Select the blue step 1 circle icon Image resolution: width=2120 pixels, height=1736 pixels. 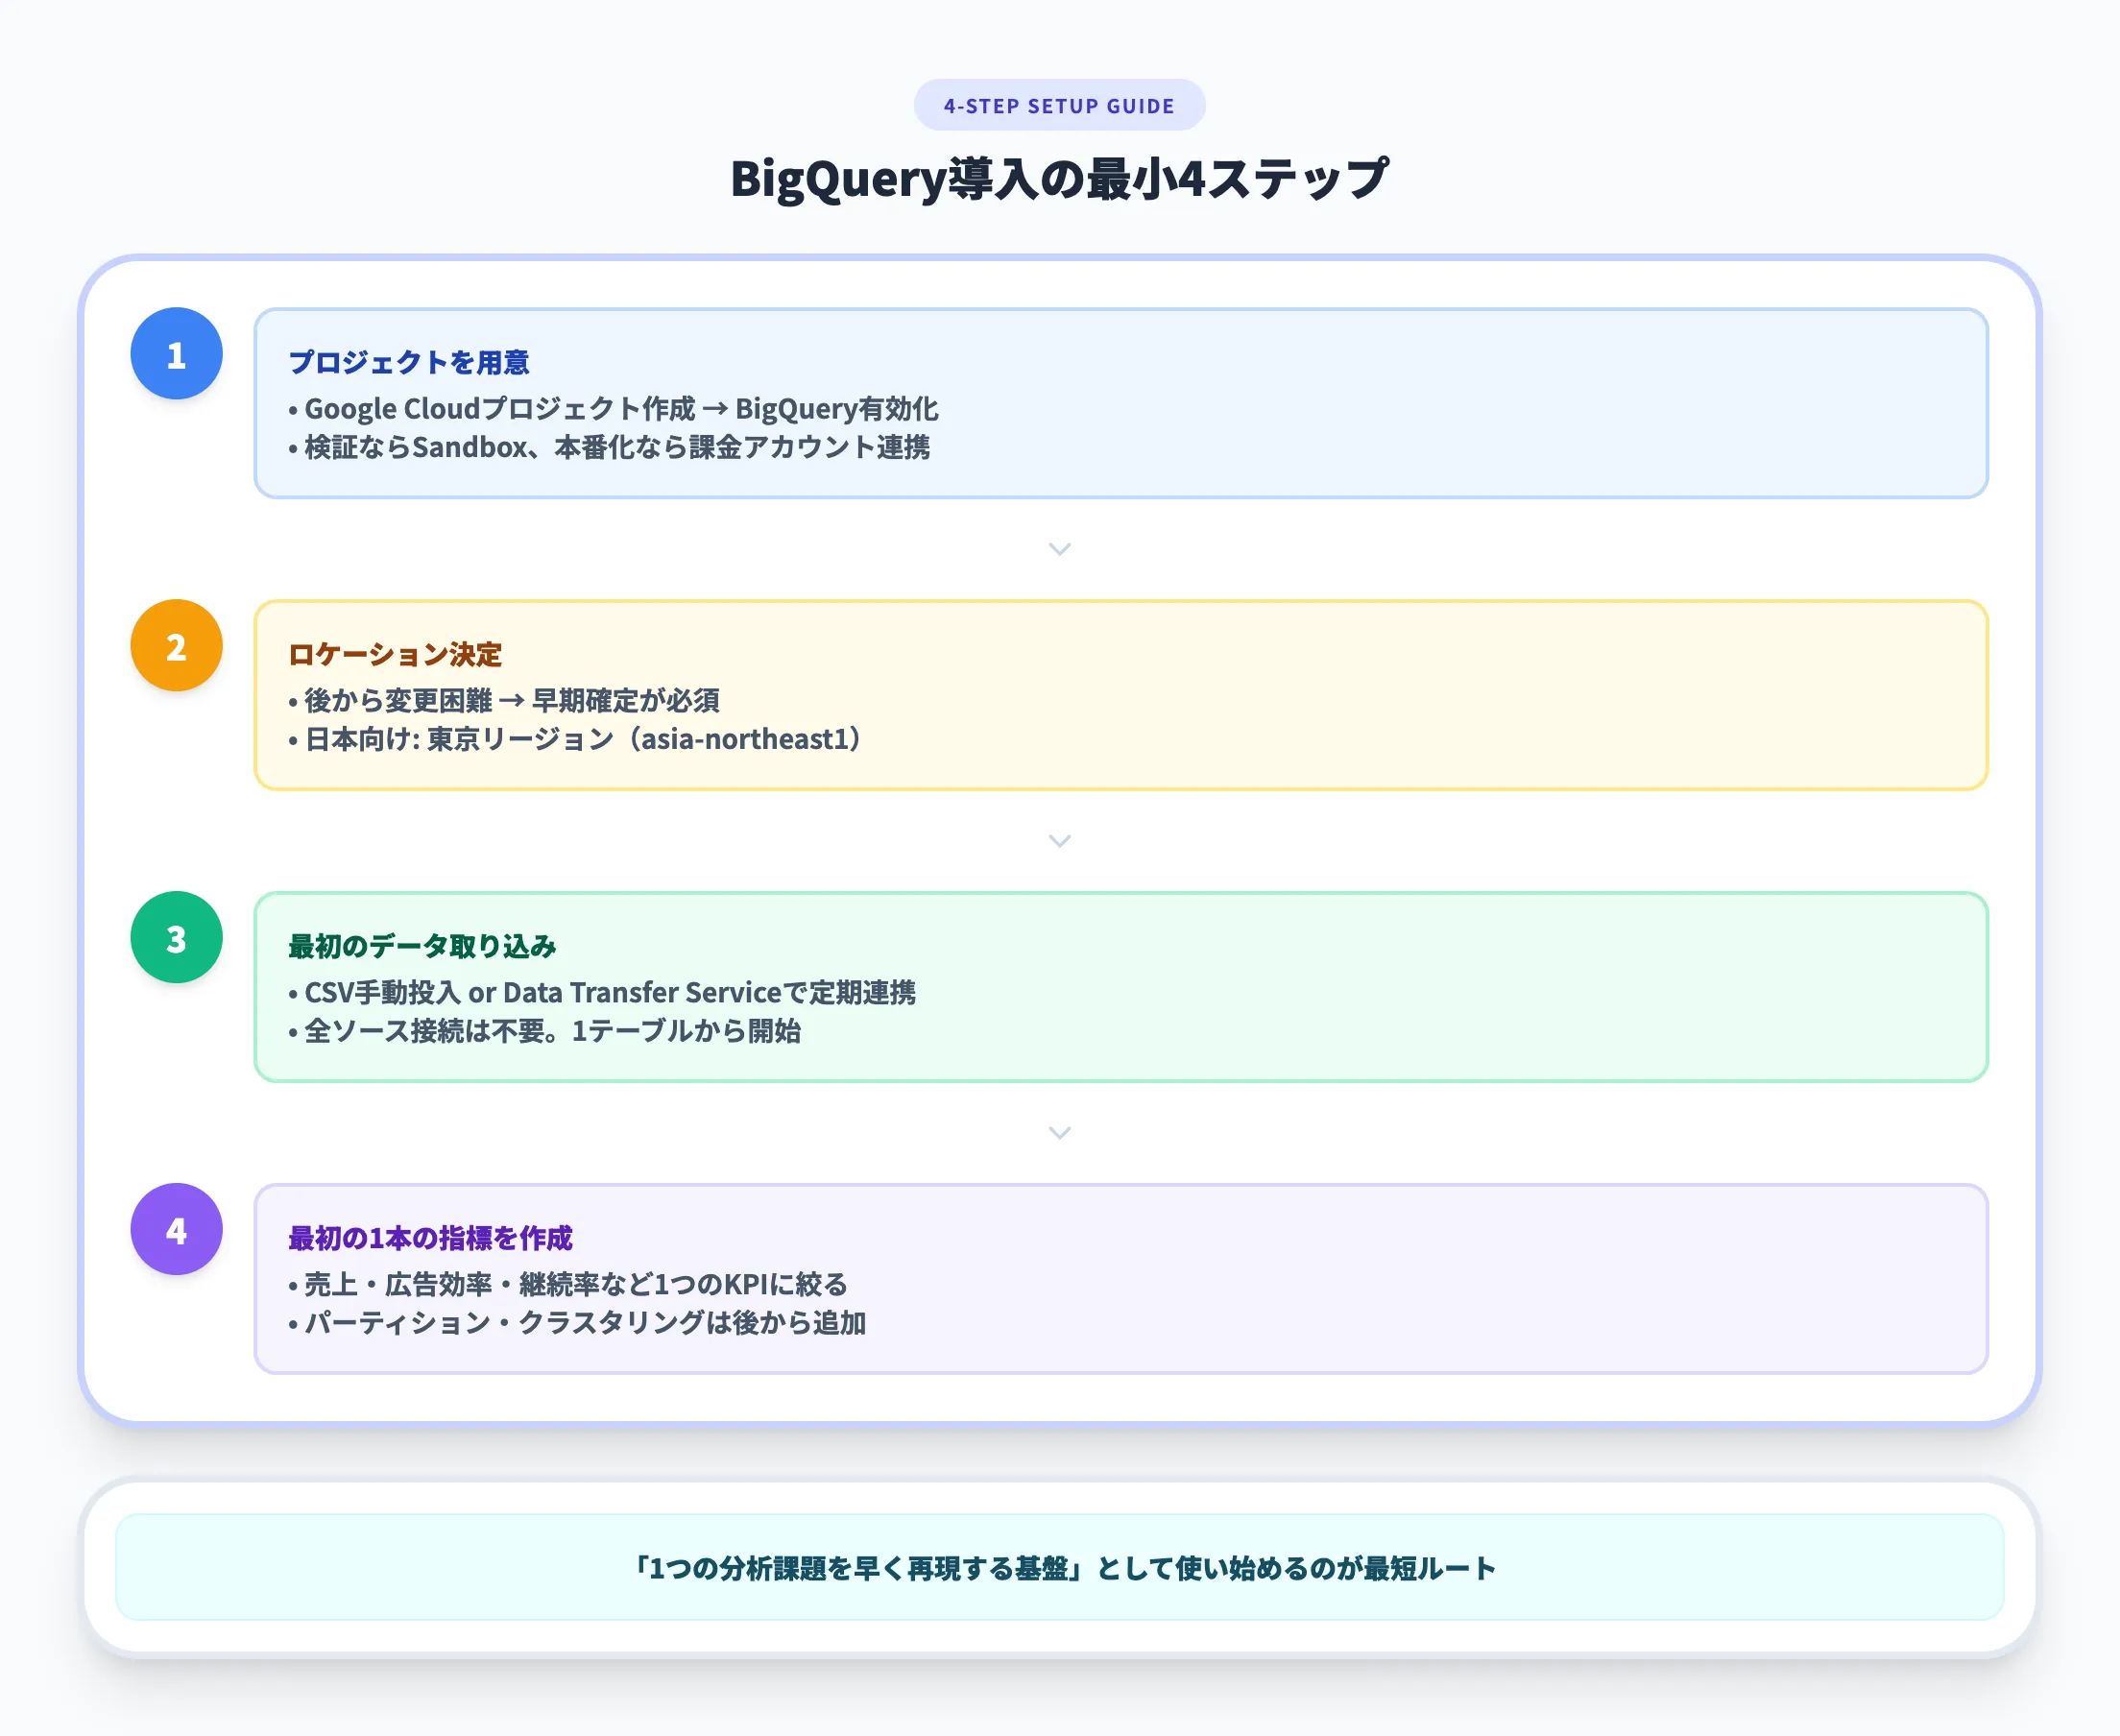(x=176, y=355)
